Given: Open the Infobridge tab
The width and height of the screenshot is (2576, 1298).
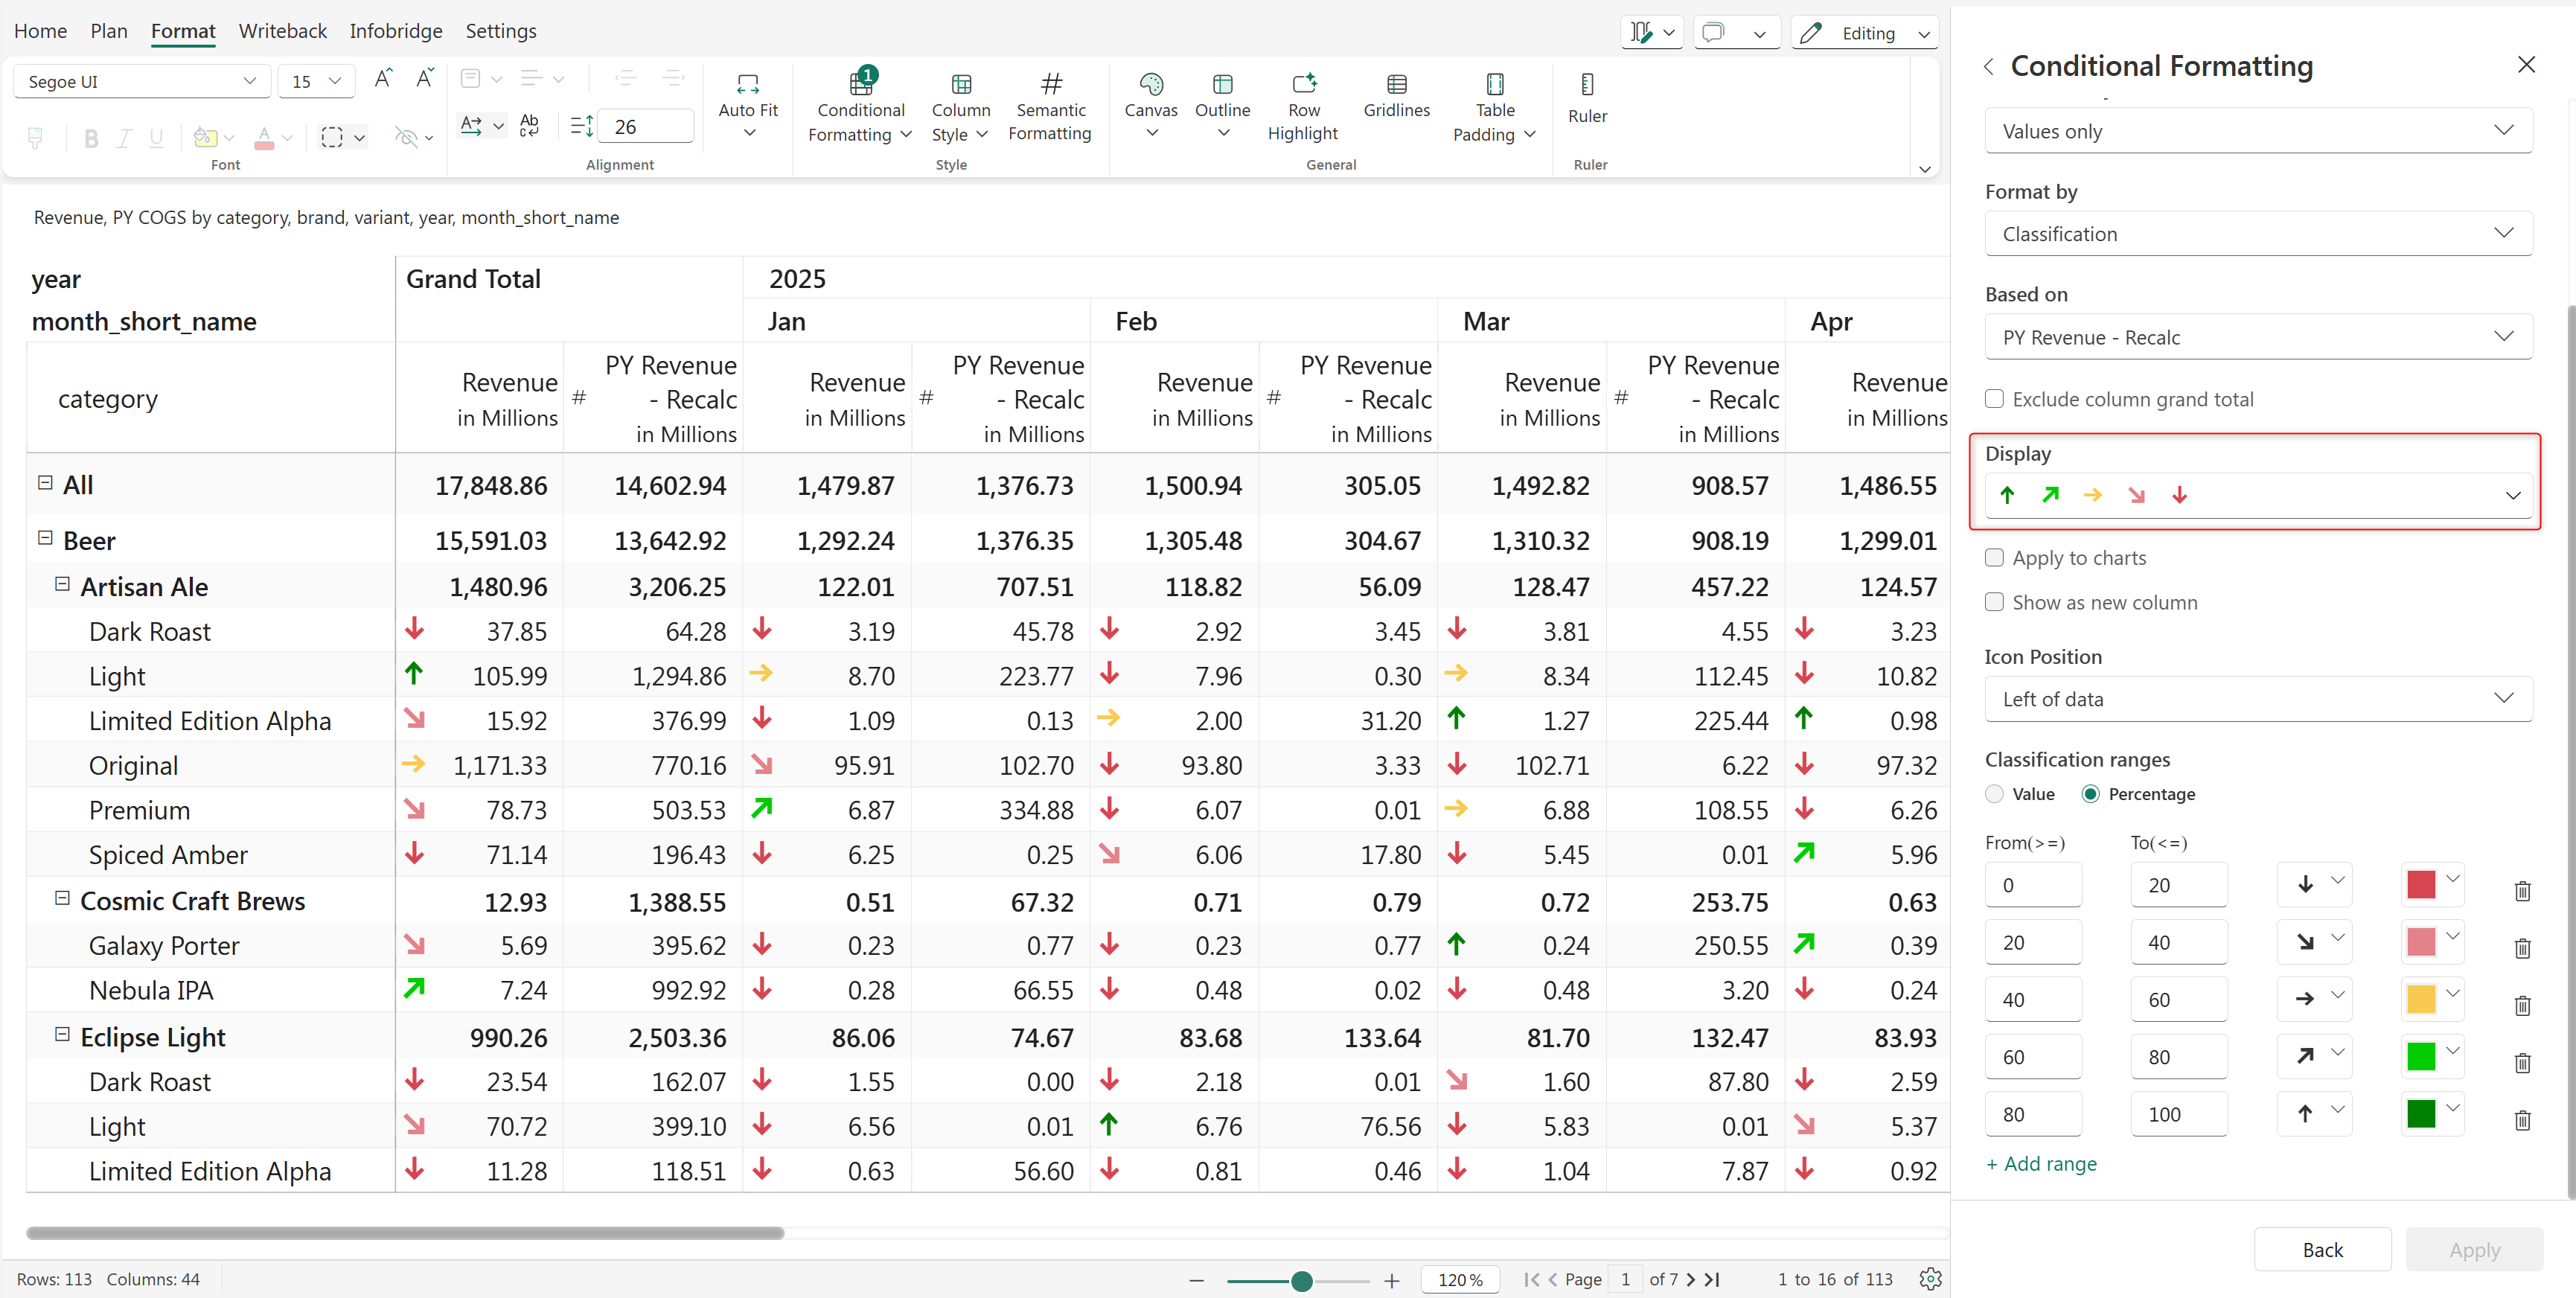Looking at the screenshot, I should [x=395, y=31].
